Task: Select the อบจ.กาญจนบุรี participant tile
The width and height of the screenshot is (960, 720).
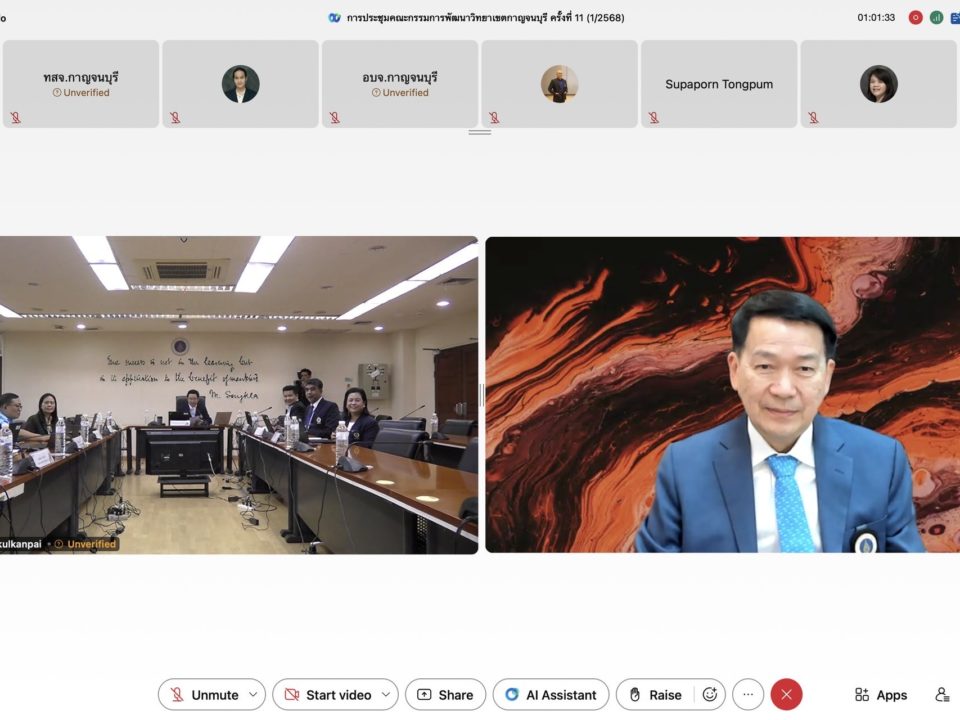Action: coord(400,84)
